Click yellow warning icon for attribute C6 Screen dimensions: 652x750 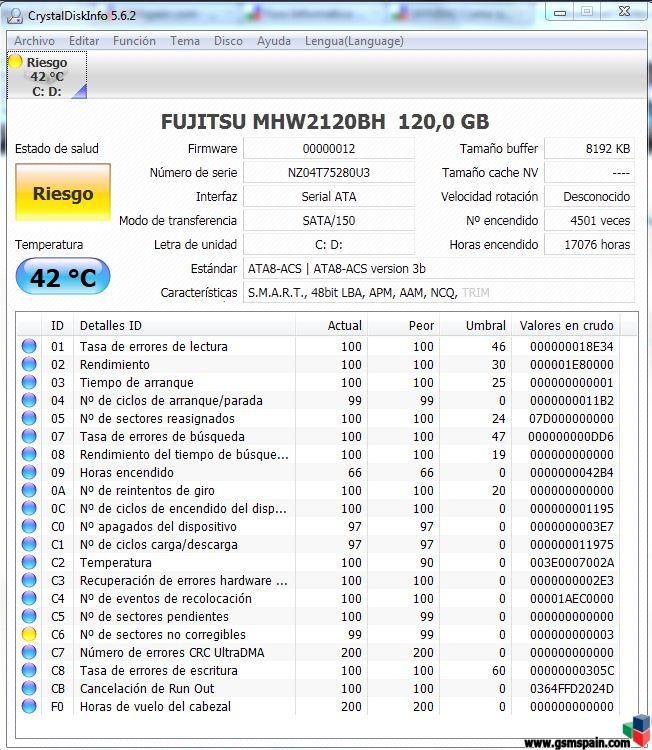coord(29,634)
